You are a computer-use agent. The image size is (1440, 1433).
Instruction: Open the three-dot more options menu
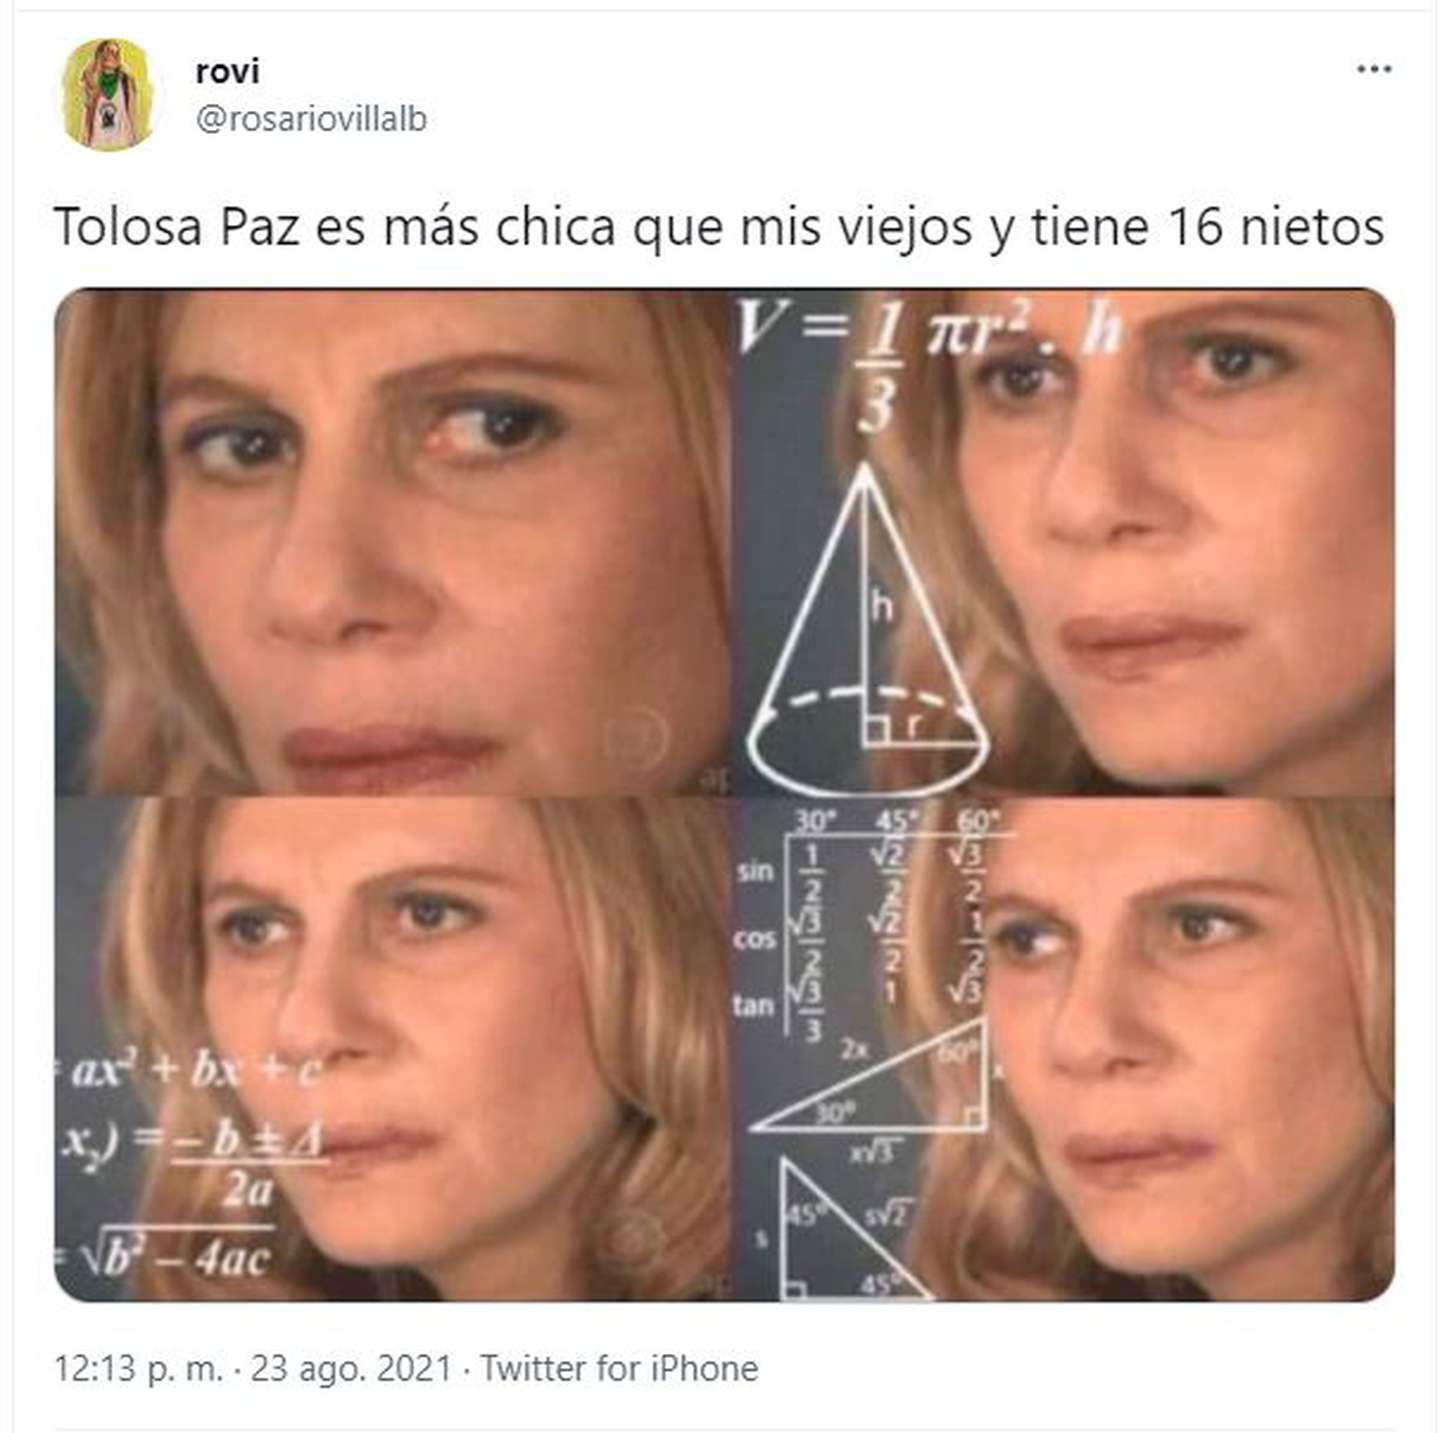point(1374,69)
